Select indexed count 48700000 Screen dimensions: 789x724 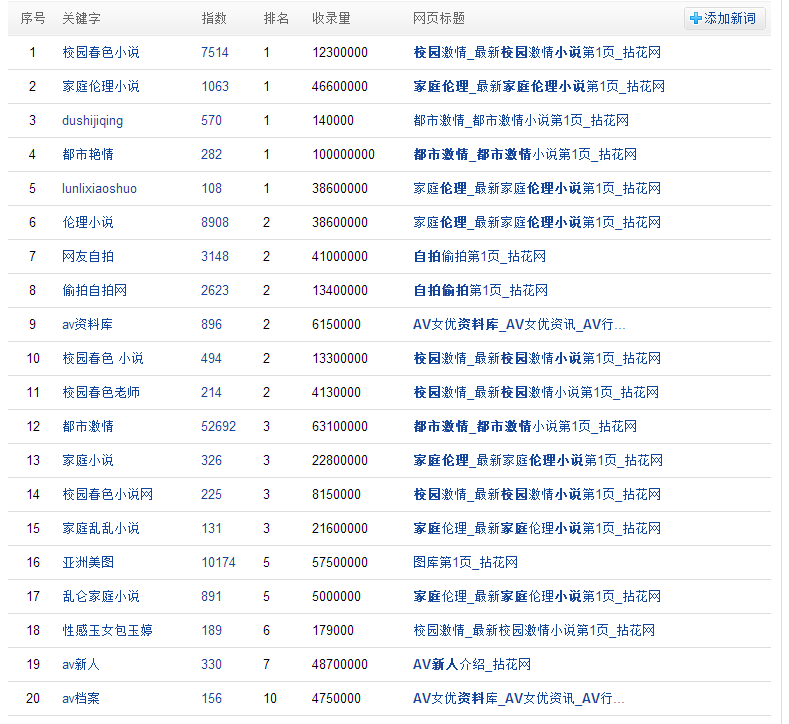point(340,665)
